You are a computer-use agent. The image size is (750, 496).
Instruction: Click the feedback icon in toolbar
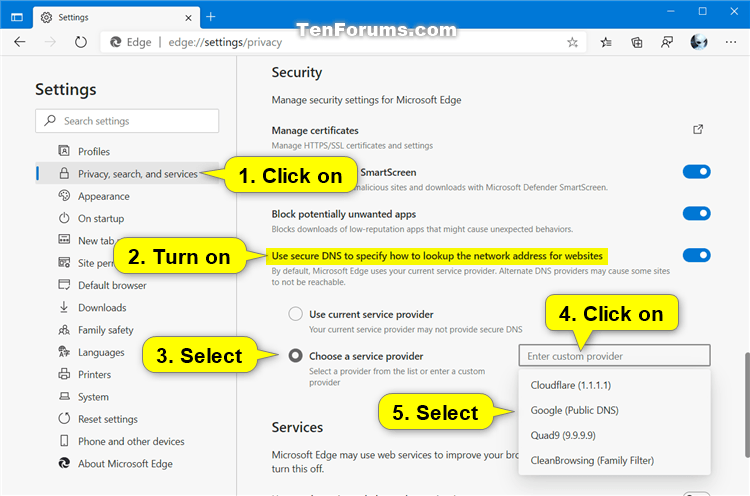pyautogui.click(x=667, y=43)
